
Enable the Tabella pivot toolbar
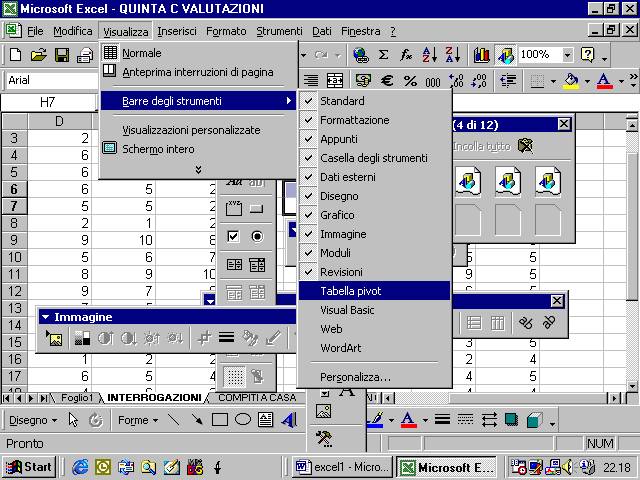tap(375, 291)
